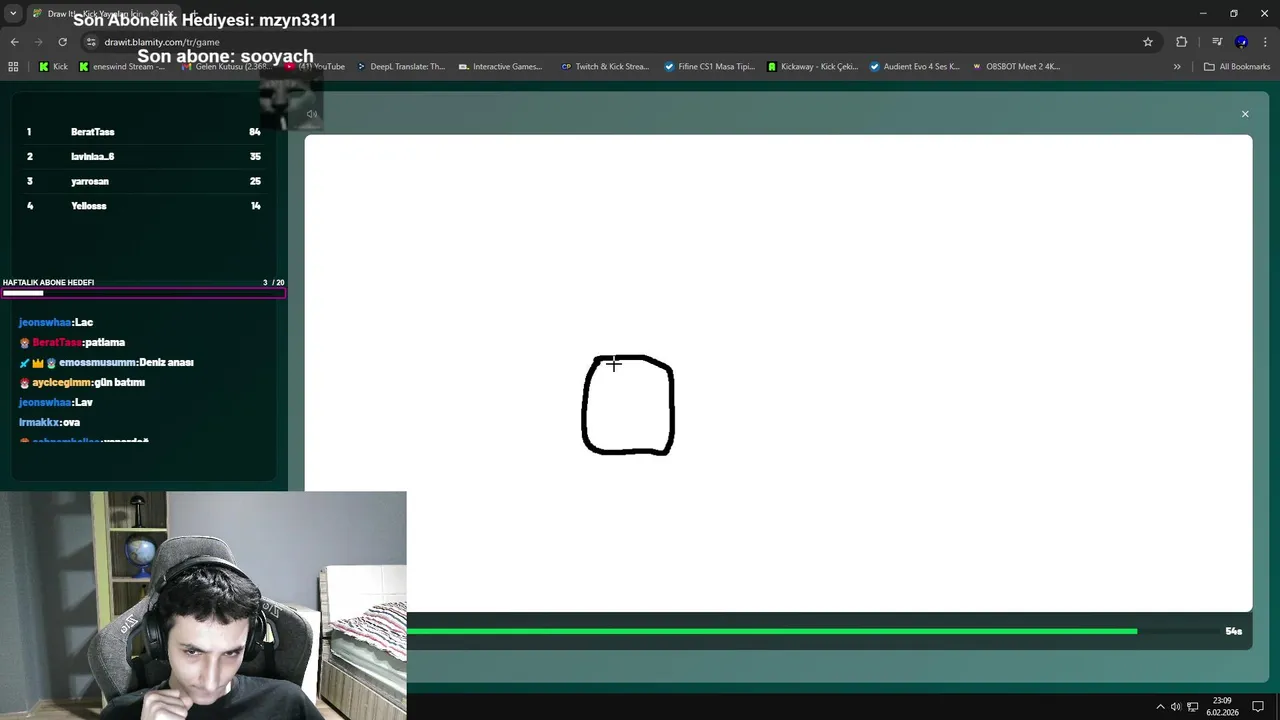This screenshot has height=720, width=1280.
Task: Open the network status tray icon
Action: (1192, 707)
